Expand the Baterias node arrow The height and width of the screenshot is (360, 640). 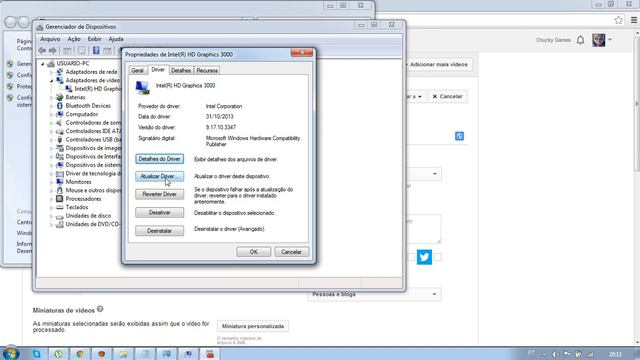click(x=51, y=98)
